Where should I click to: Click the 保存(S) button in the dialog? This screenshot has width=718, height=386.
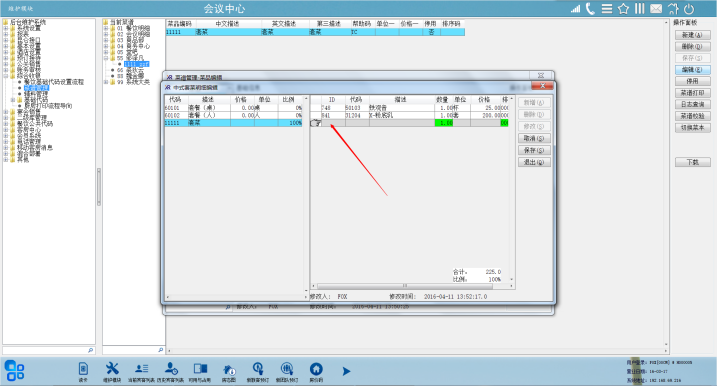[534, 150]
